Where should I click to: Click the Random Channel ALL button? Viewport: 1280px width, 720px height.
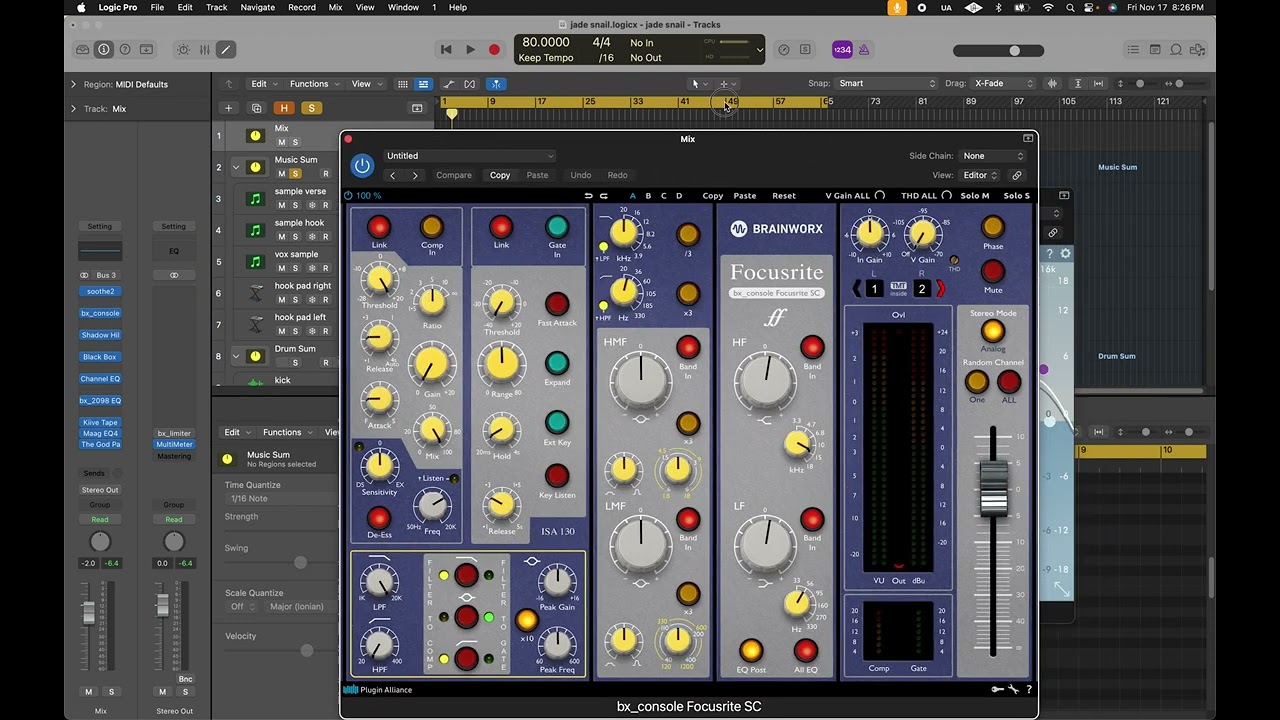click(1009, 381)
